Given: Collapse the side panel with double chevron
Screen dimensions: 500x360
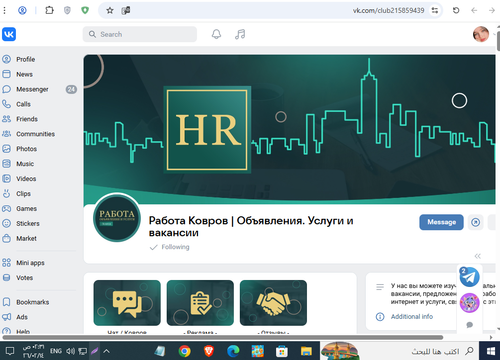Looking at the screenshot, I should pos(478,256).
